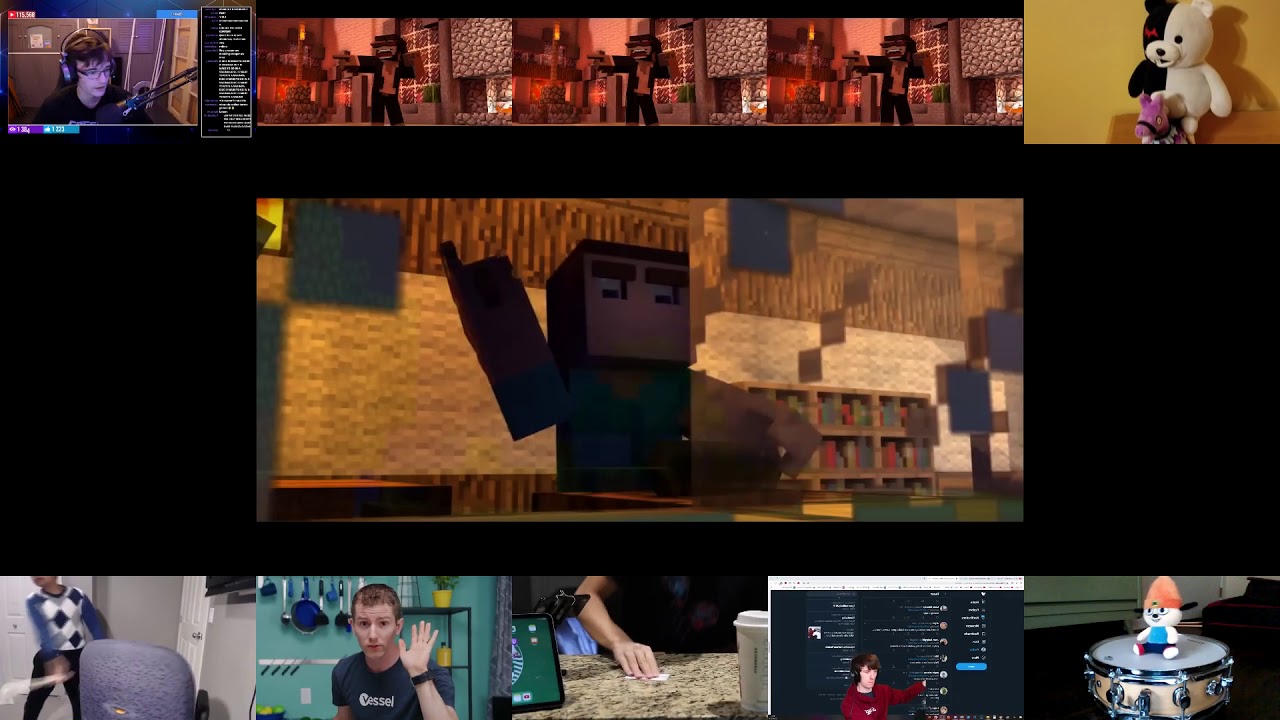Select the hand on granite counter video
Image resolution: width=1280 pixels, height=720 pixels.
pos(640,648)
